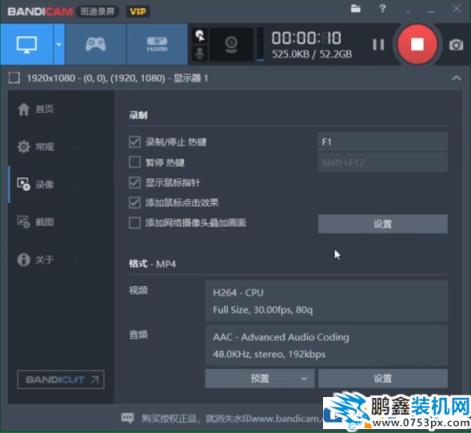Click the 525.0KB / 52.2GB size text
471x433 pixels.
coord(312,54)
